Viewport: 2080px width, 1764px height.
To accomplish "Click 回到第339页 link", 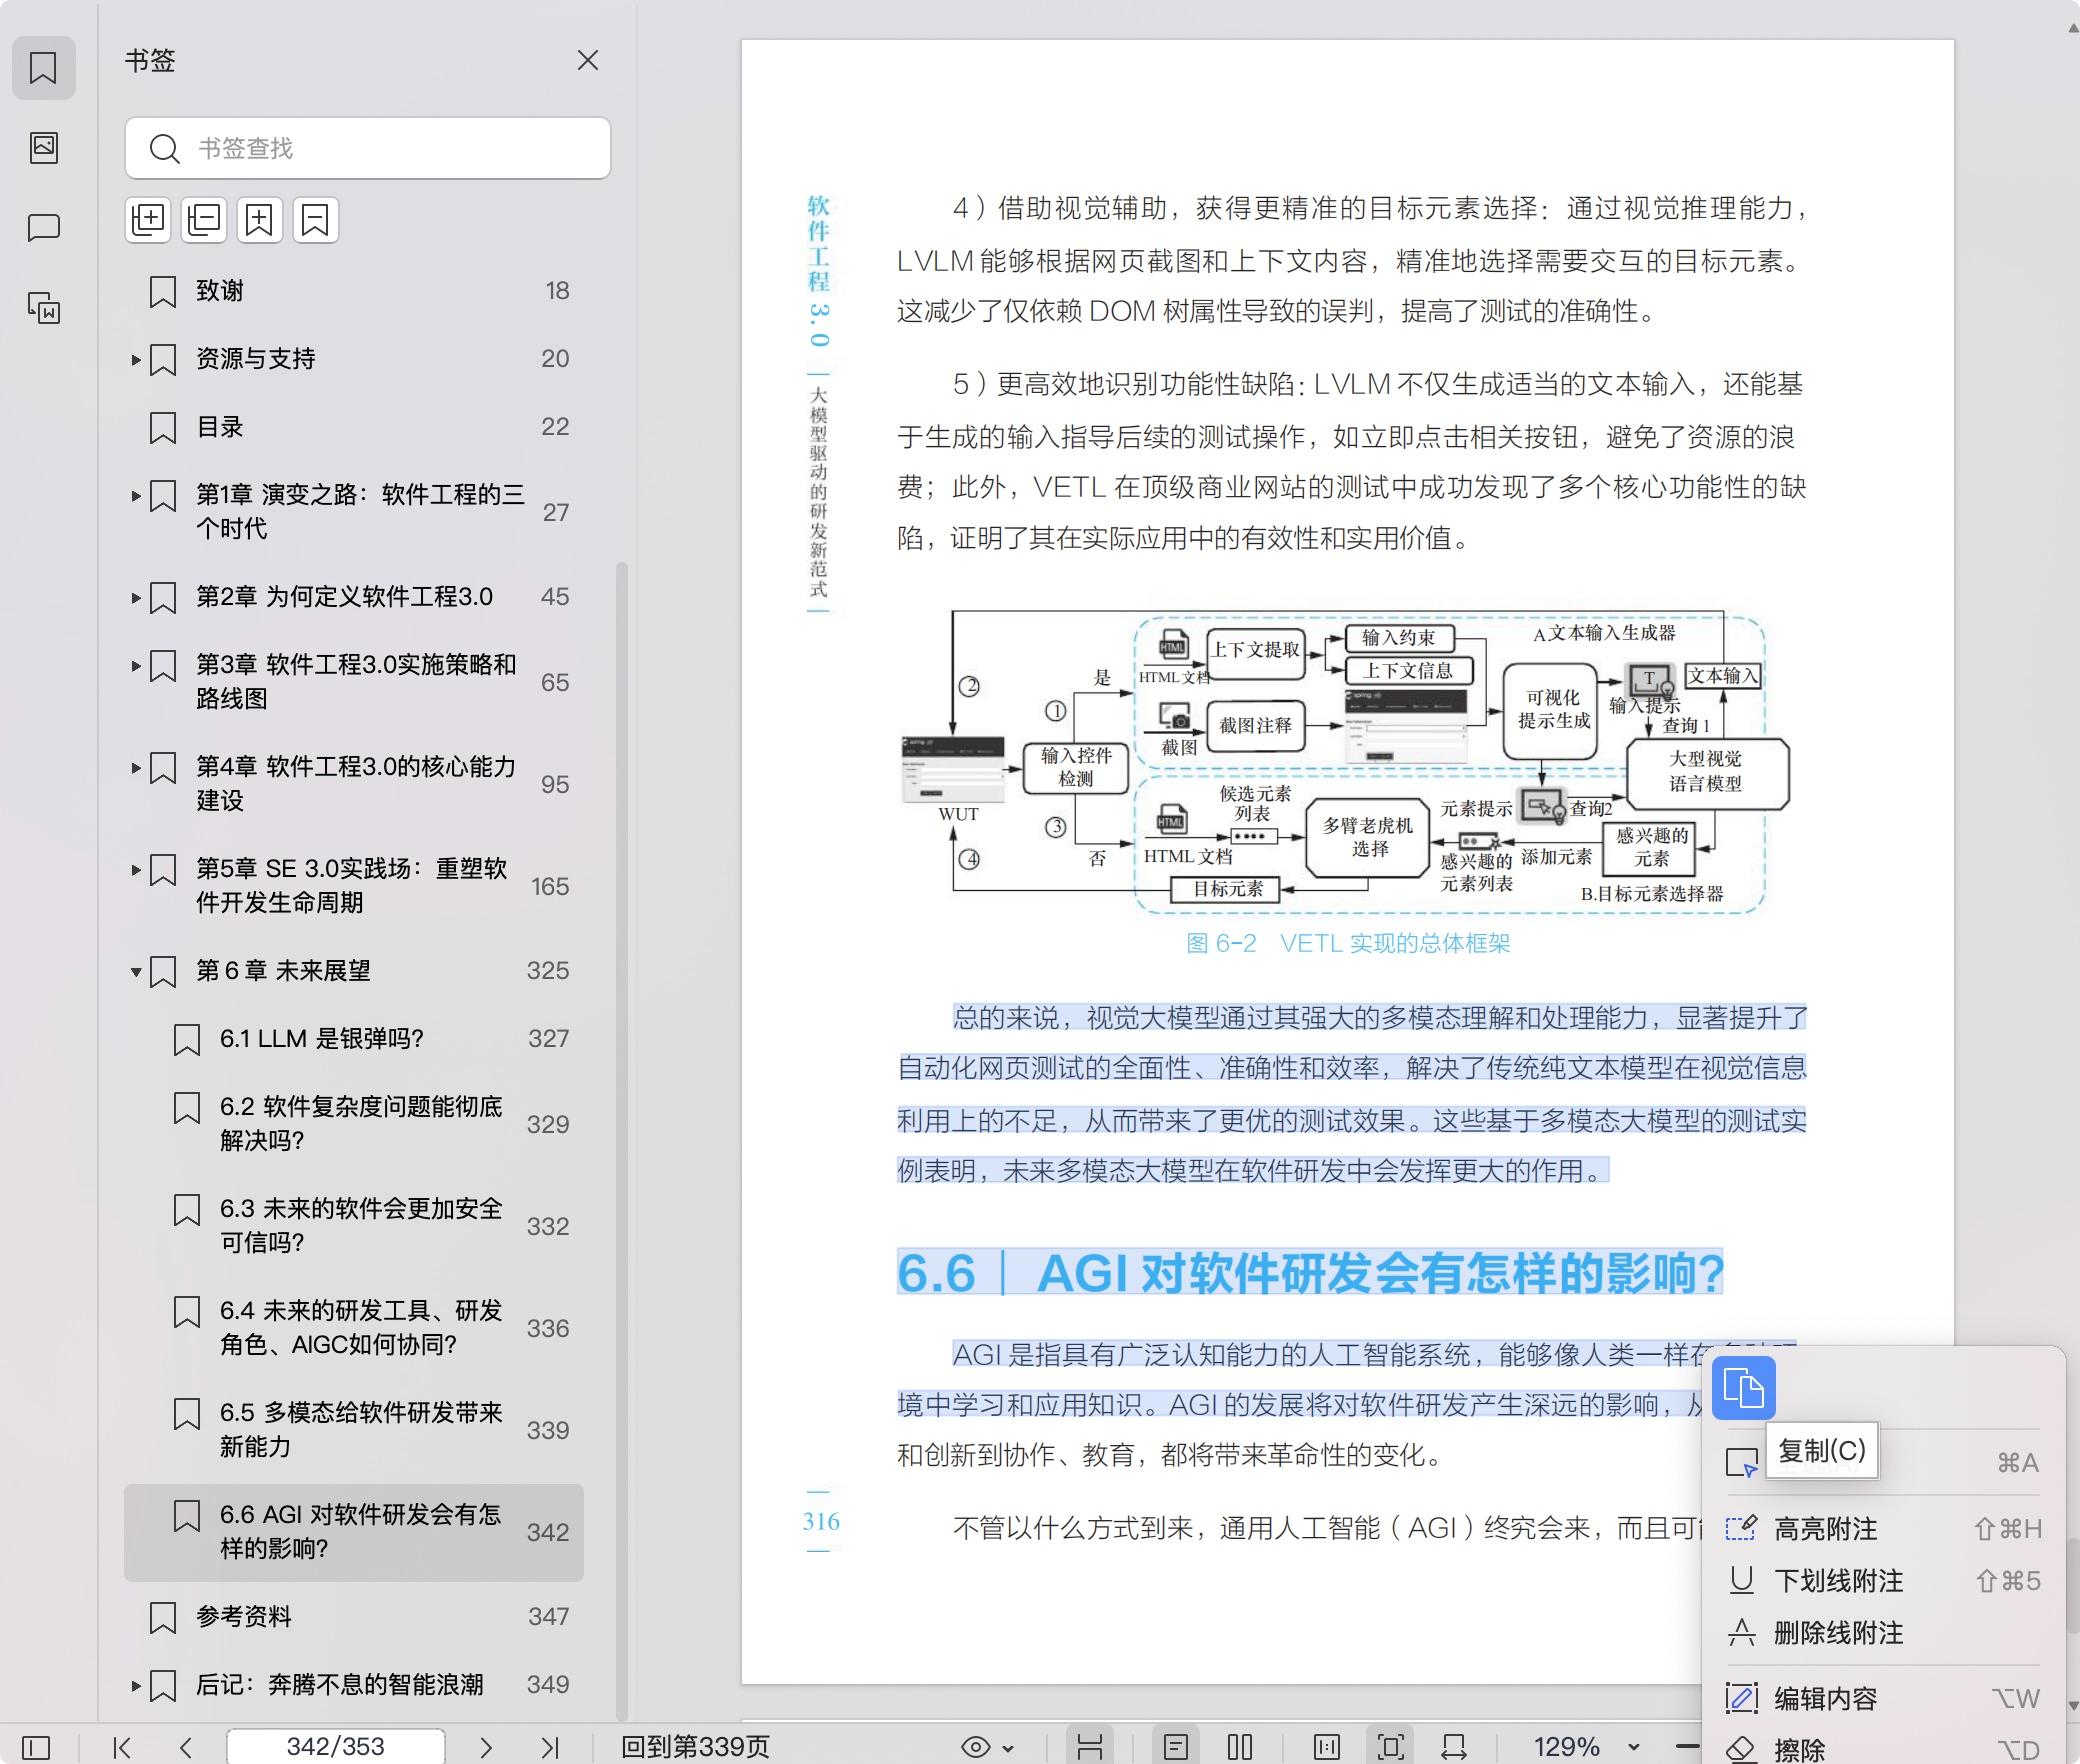I will tap(695, 1747).
